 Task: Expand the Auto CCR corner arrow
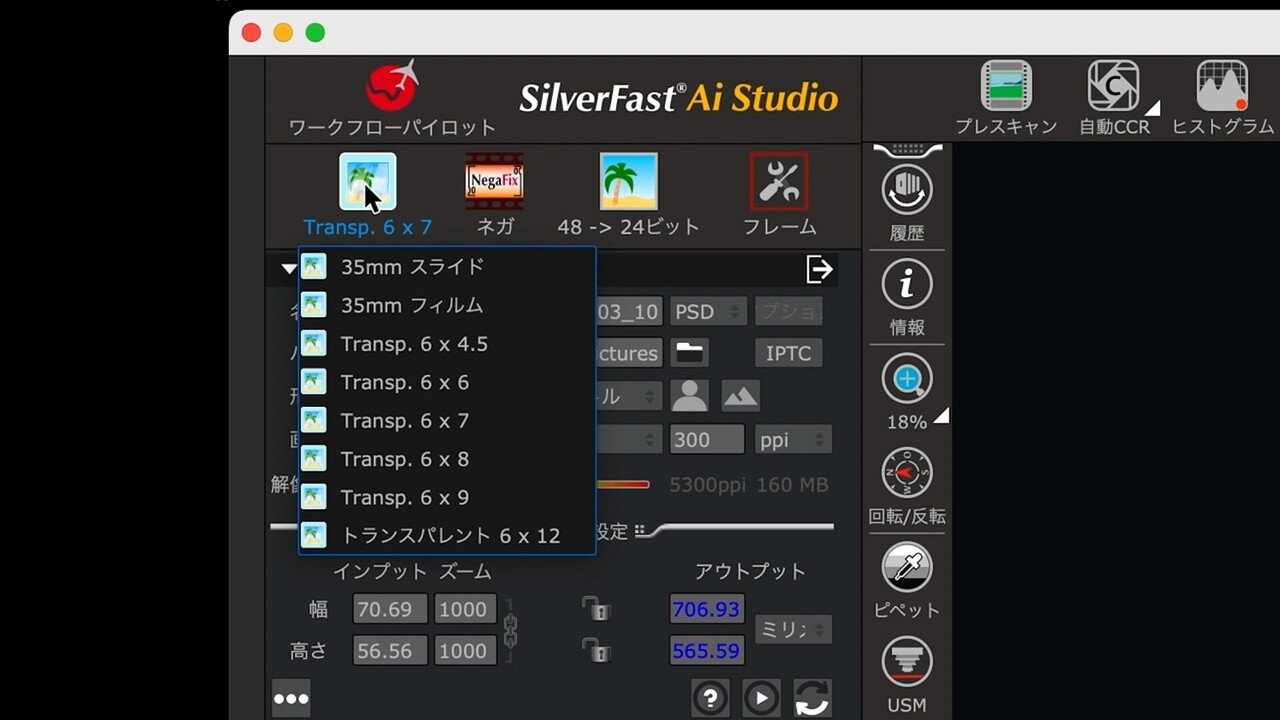pos(1153,107)
